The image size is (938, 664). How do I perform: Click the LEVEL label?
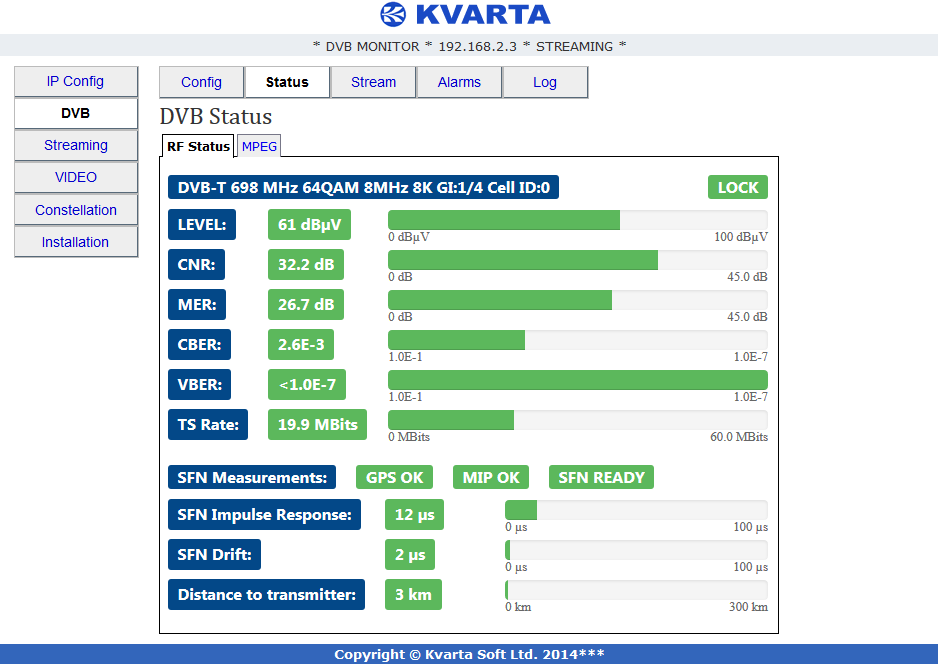click(x=202, y=224)
